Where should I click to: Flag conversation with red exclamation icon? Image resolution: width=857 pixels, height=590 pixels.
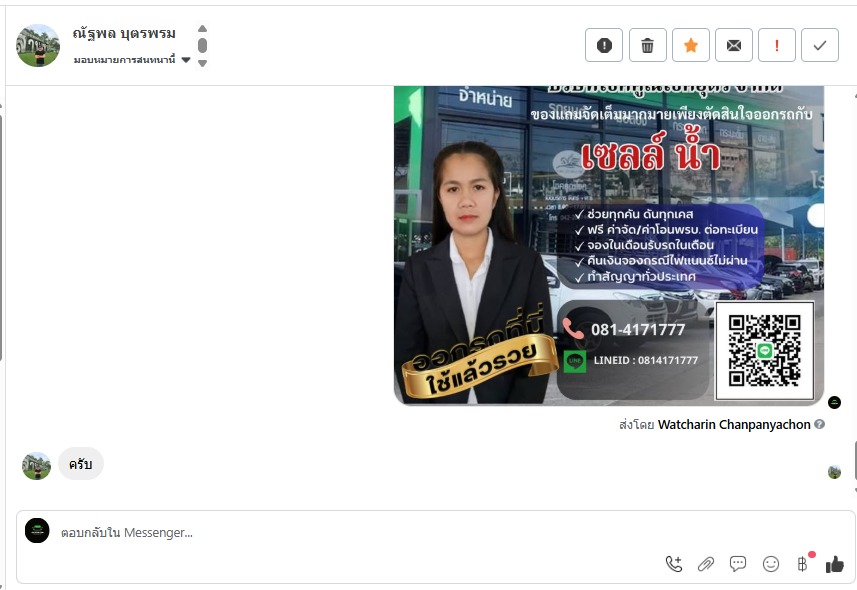(x=777, y=45)
